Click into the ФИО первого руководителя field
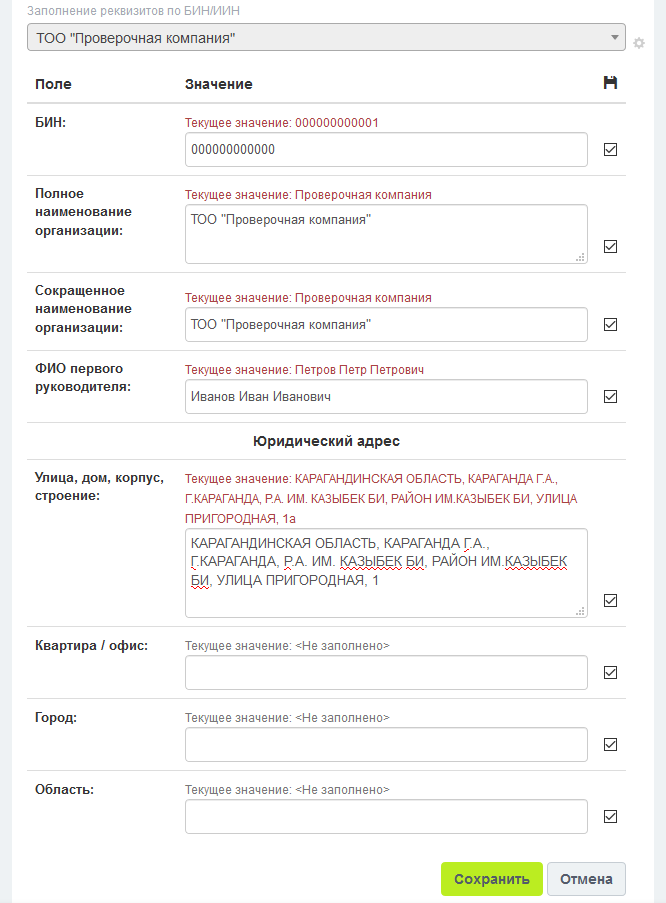 click(386, 397)
